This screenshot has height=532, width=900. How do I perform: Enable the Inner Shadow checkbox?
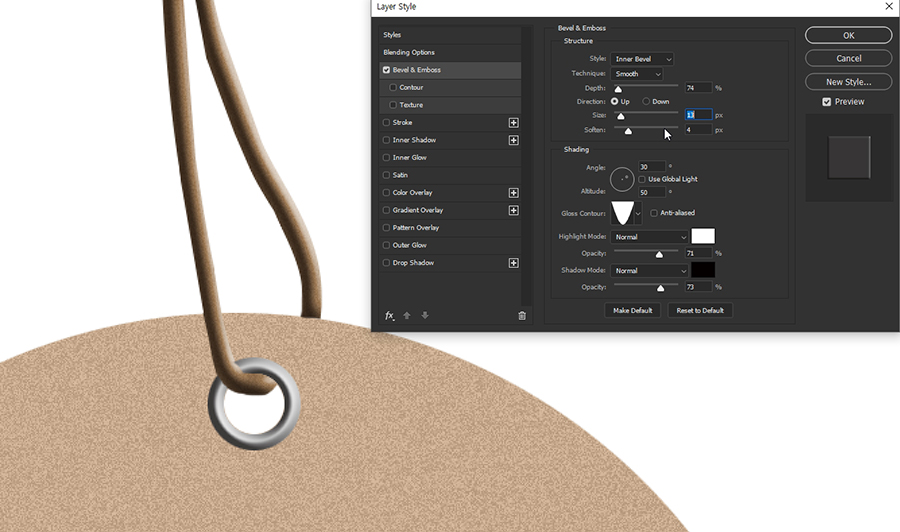tap(386, 140)
